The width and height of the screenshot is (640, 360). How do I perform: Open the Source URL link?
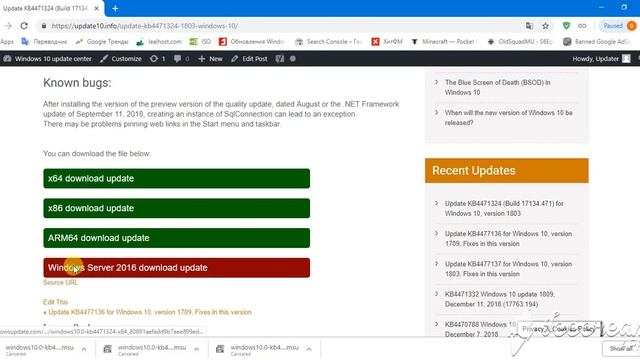[x=60, y=282]
